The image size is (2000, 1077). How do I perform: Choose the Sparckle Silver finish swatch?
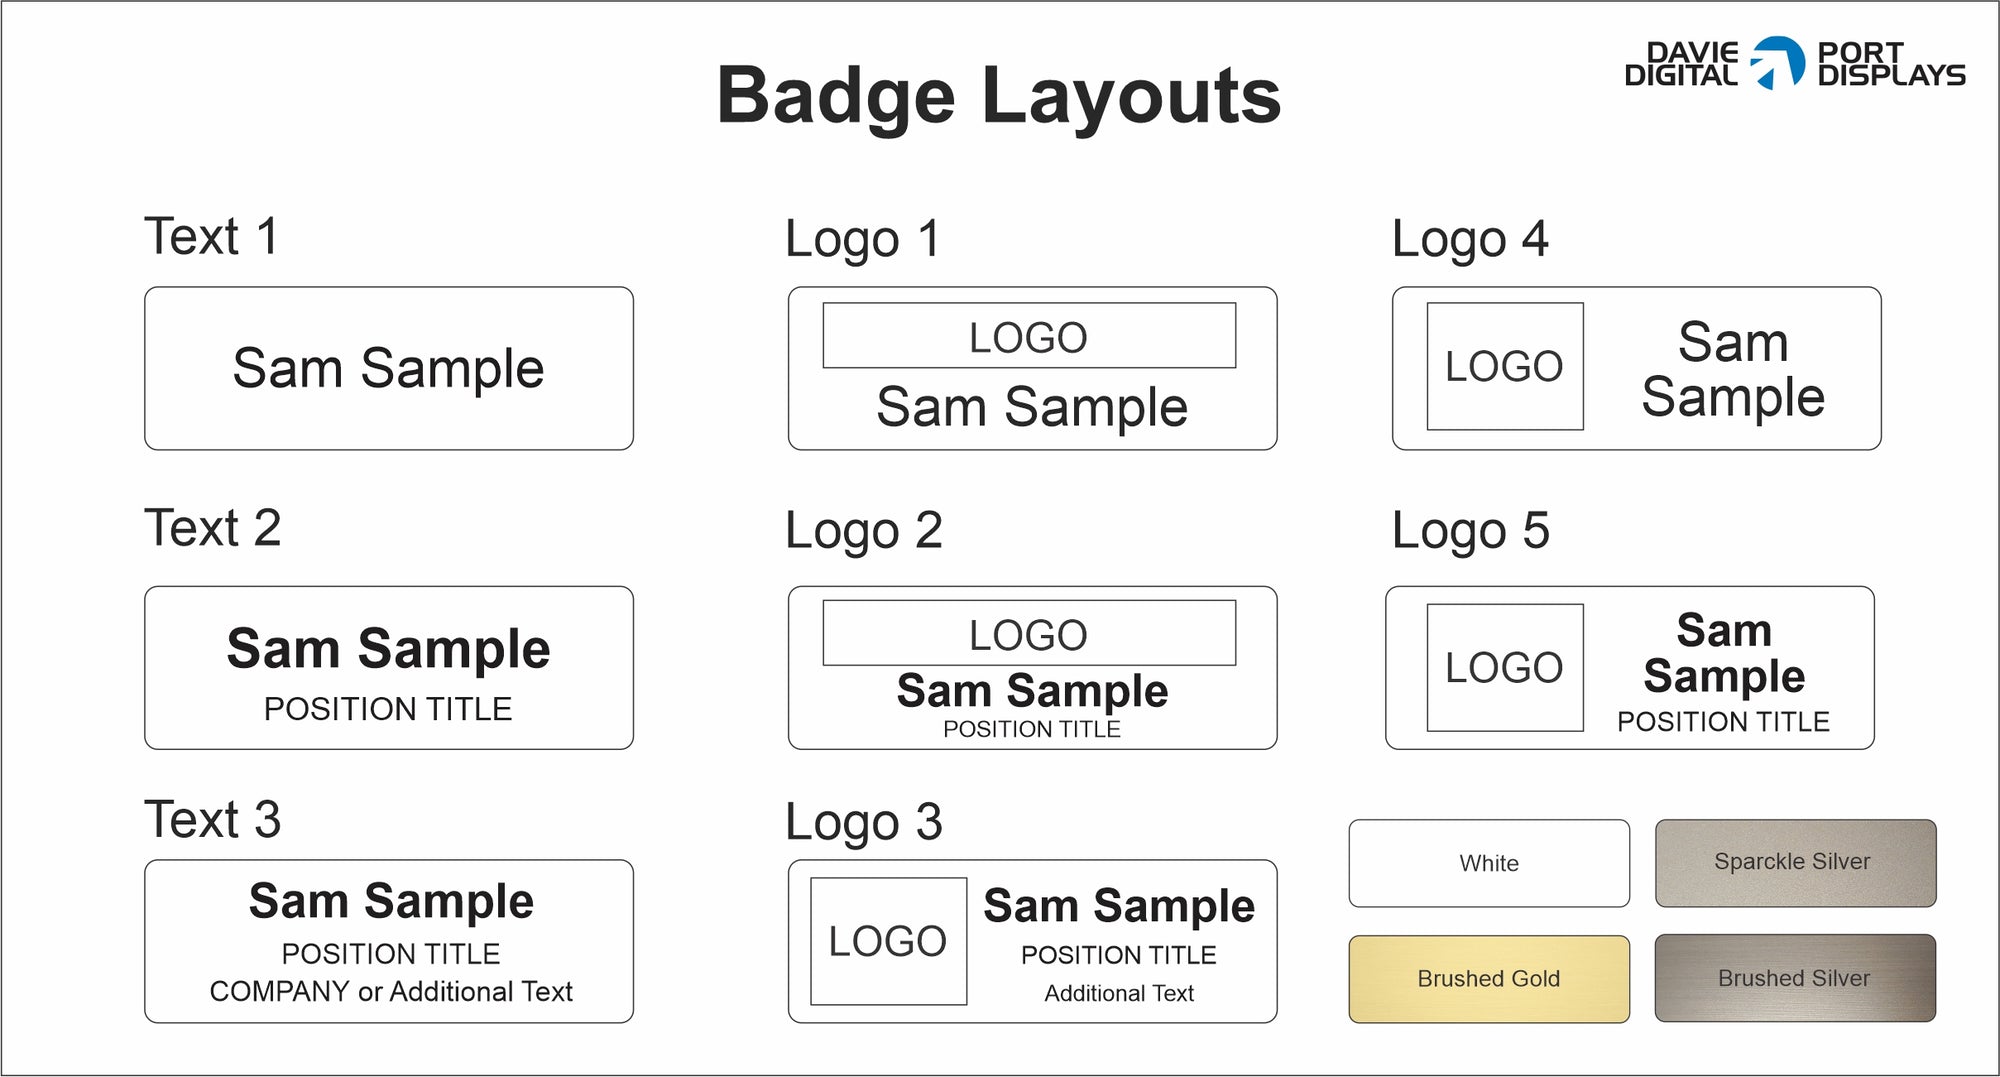(x=1795, y=863)
